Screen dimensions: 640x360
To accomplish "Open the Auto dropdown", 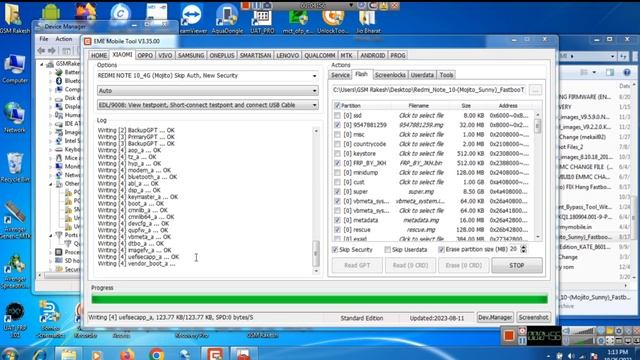I will point(207,90).
